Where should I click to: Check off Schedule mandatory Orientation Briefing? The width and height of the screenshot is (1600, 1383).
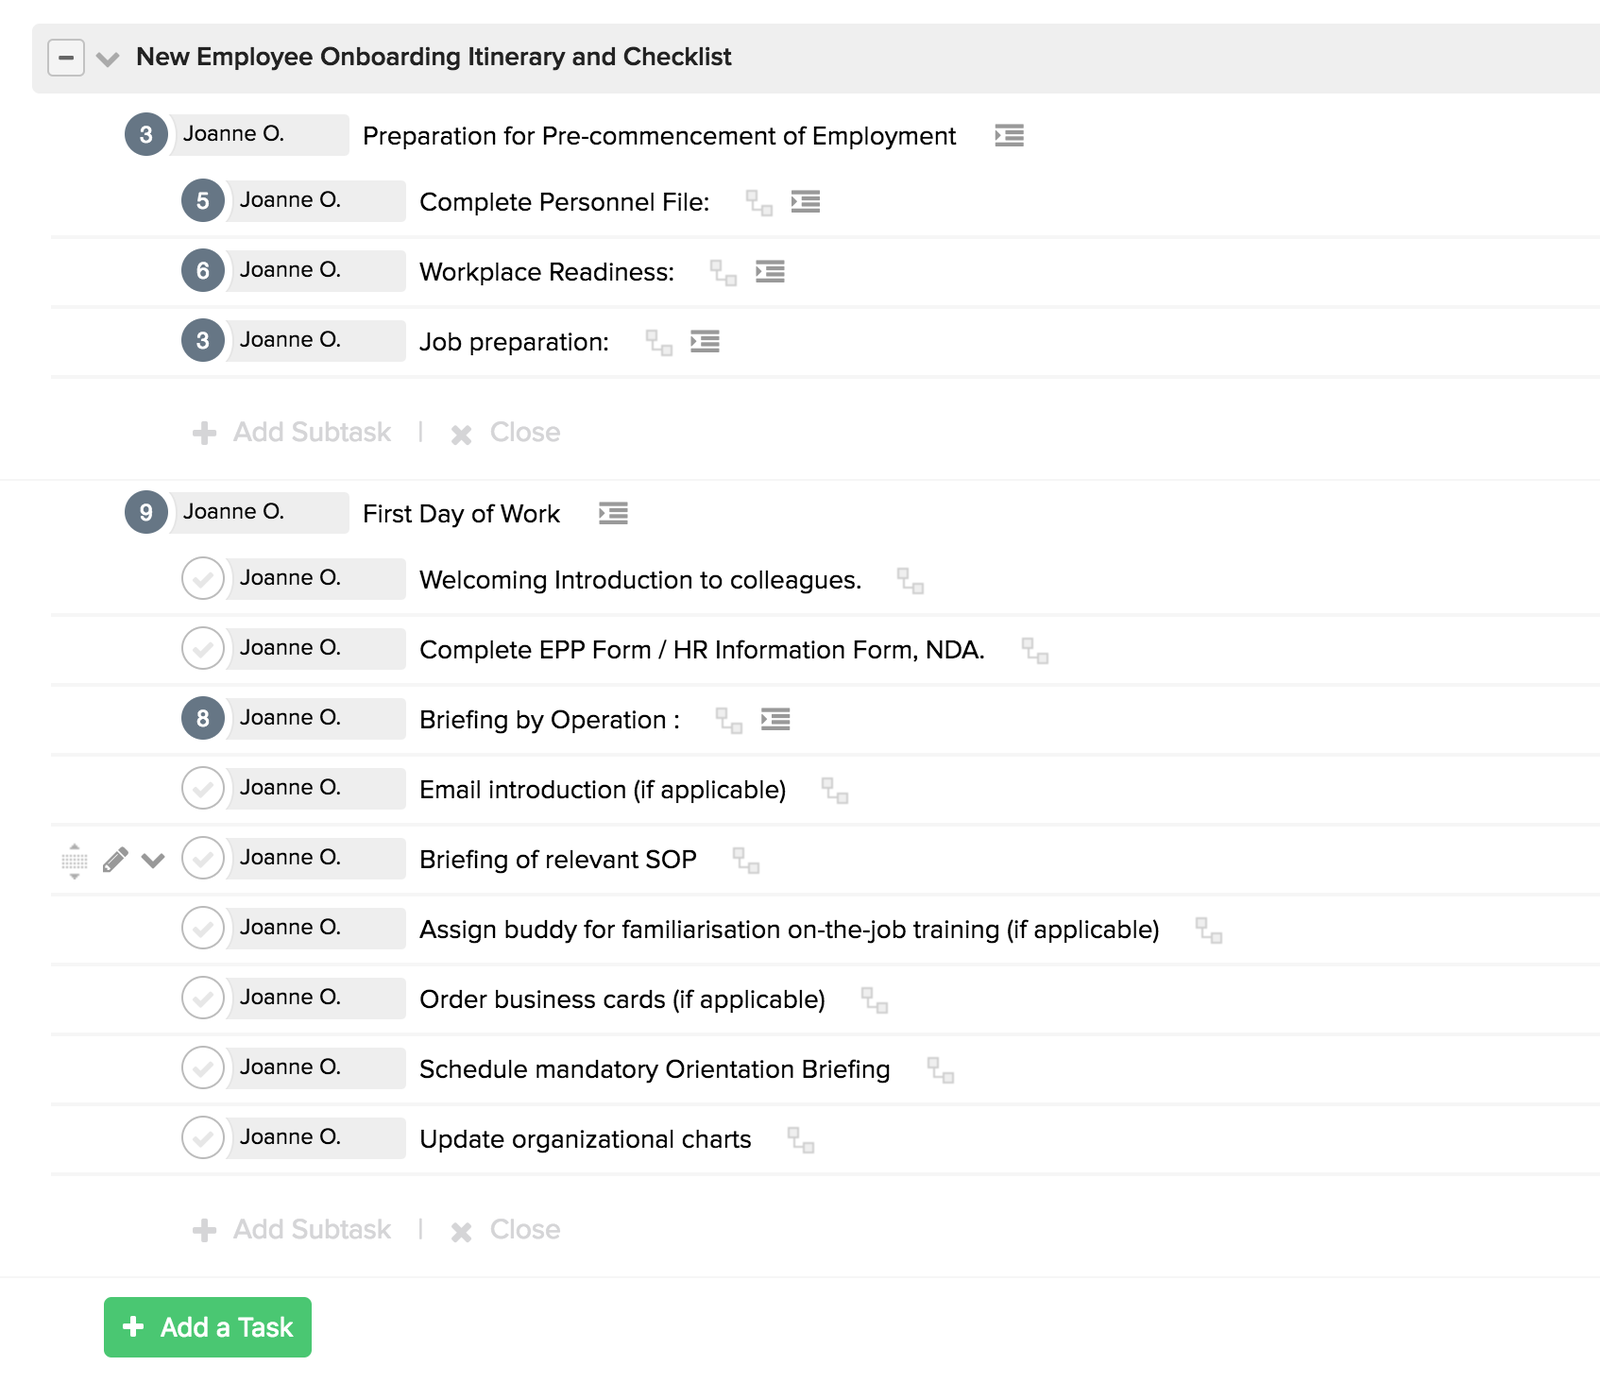[203, 1068]
